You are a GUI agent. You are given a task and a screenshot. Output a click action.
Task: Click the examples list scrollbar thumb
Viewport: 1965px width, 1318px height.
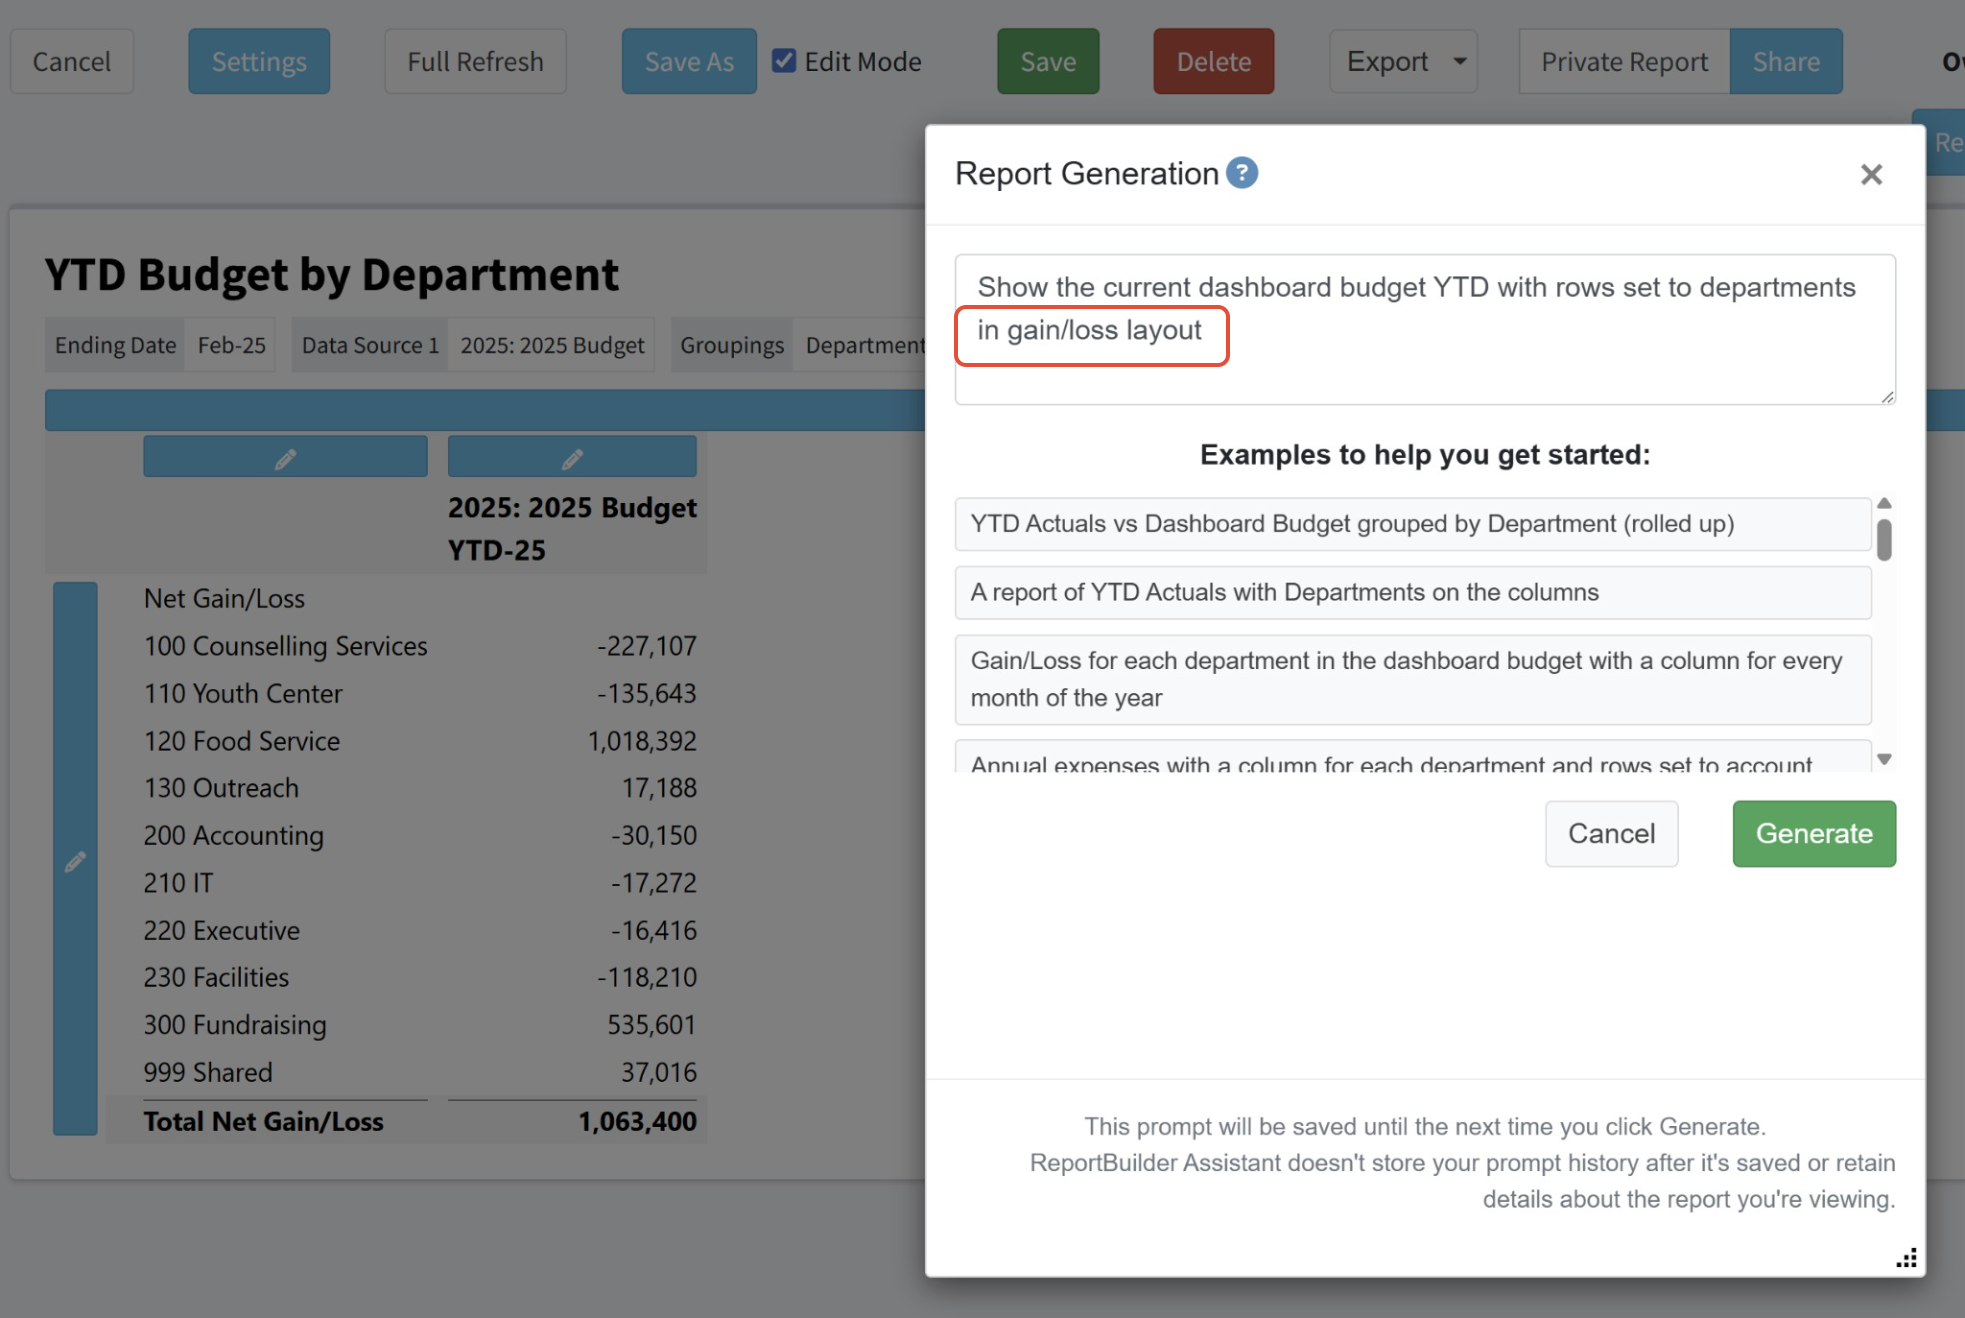(1884, 540)
